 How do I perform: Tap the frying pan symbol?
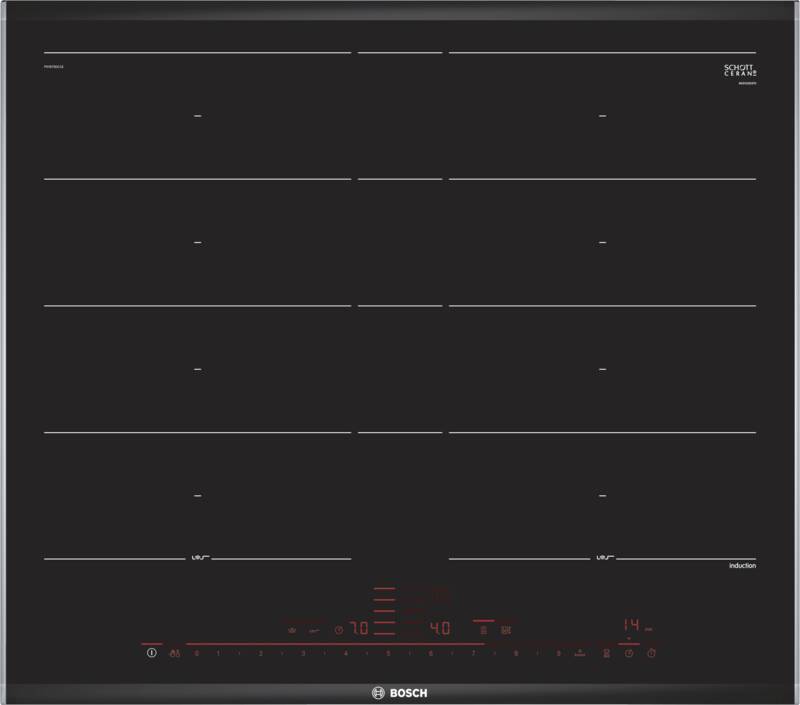coord(314,631)
